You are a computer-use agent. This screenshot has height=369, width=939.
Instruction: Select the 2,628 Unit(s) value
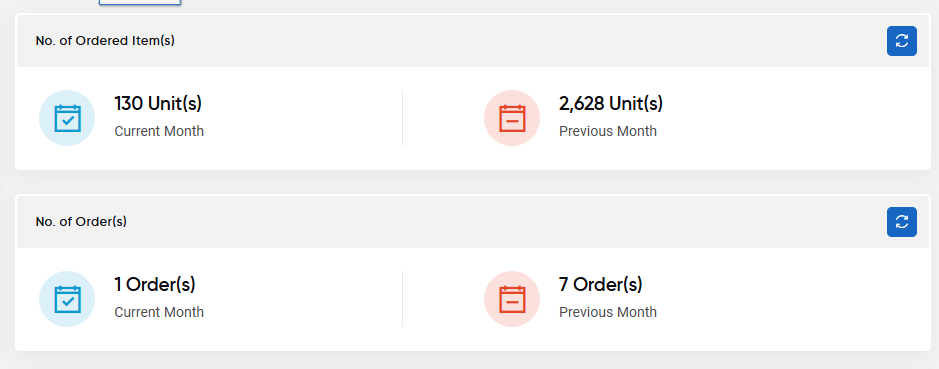pyautogui.click(x=611, y=104)
